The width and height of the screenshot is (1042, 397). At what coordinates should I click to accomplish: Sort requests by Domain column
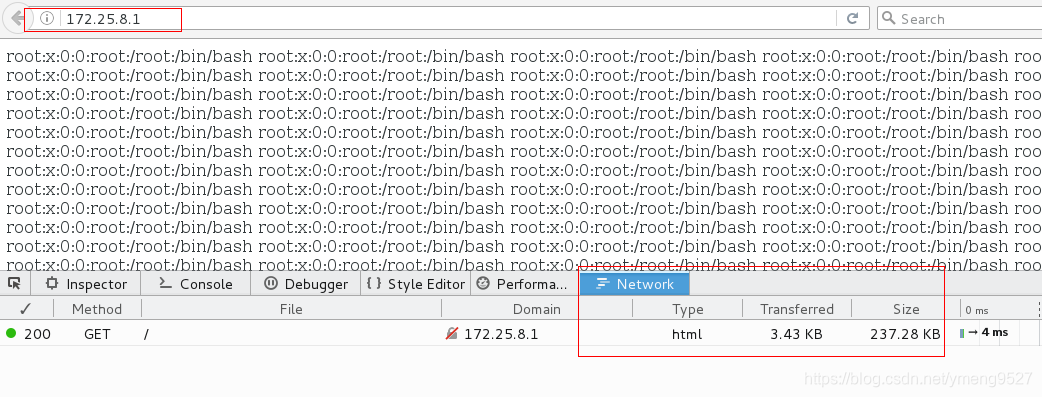tap(537, 309)
